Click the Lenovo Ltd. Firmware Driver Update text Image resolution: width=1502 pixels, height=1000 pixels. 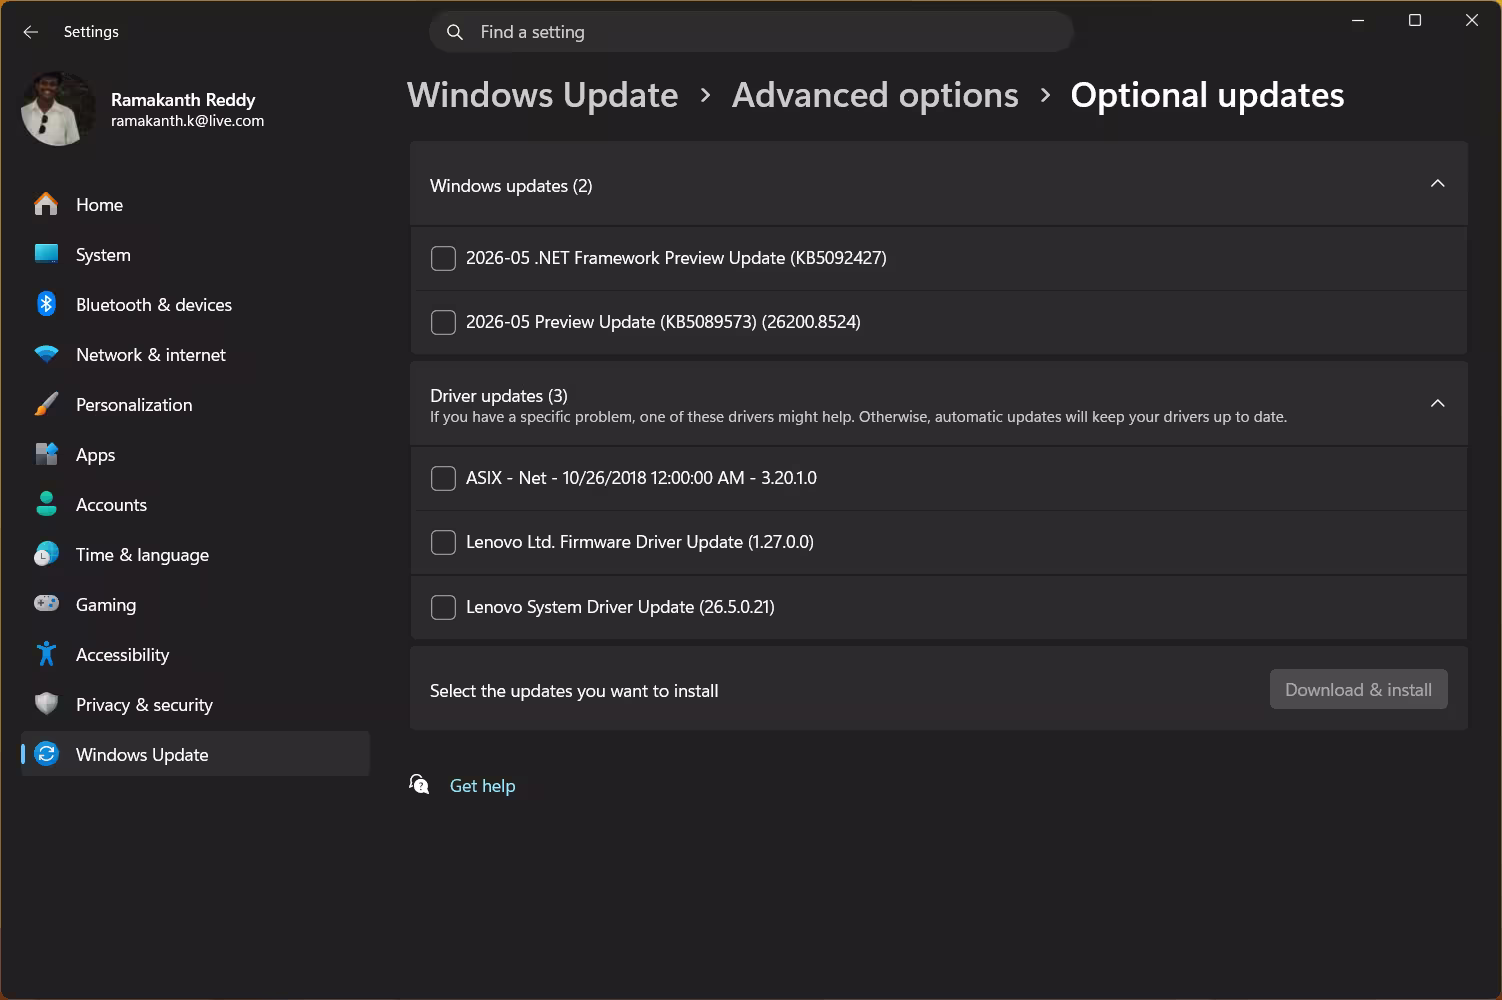coord(640,542)
